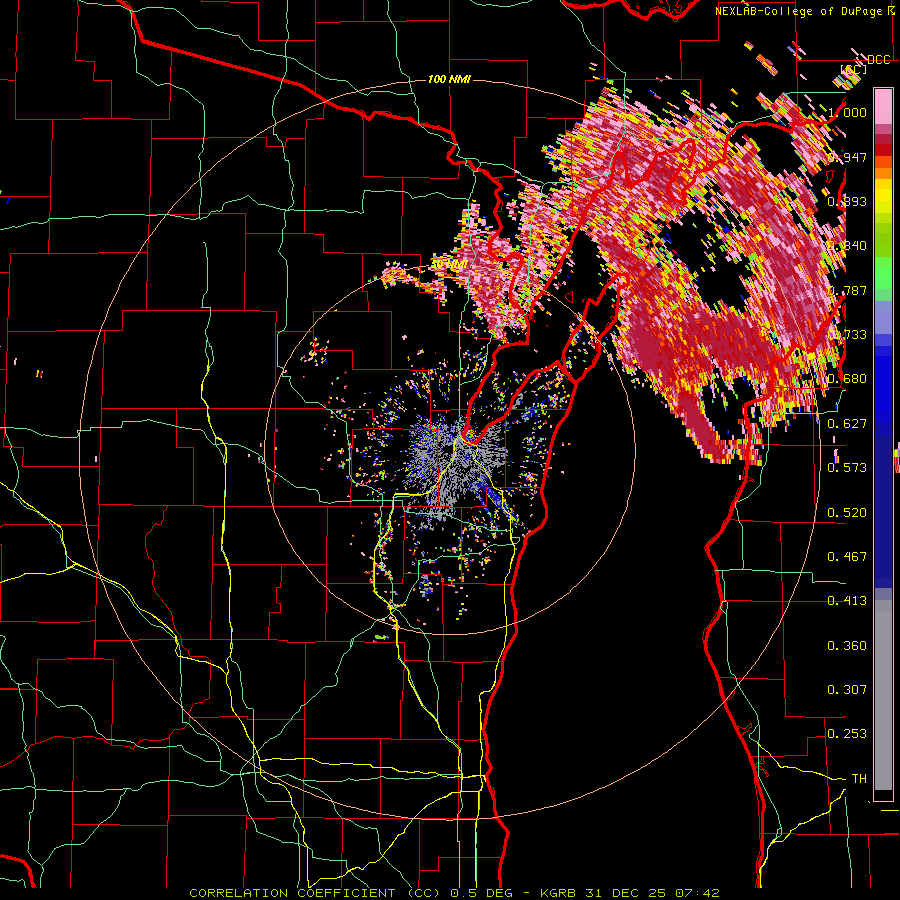This screenshot has height=900, width=900.
Task: Select the 0.893 legend value
Action: pos(847,201)
